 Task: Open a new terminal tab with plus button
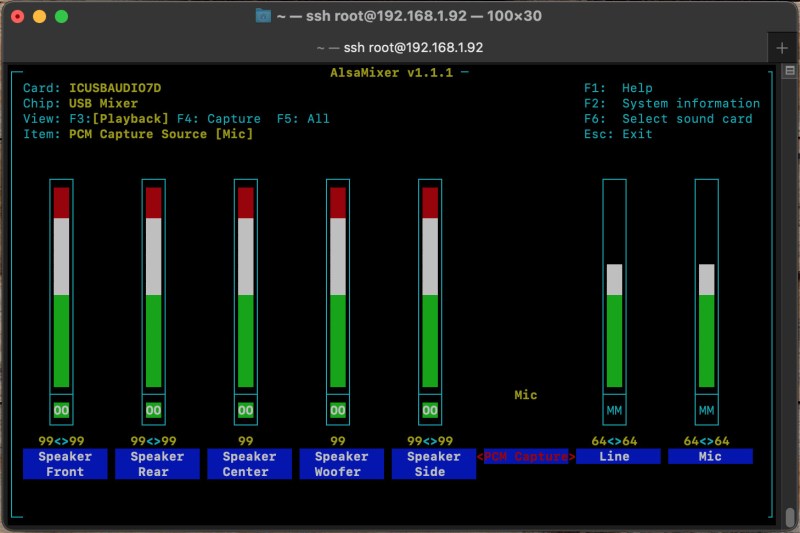point(782,48)
